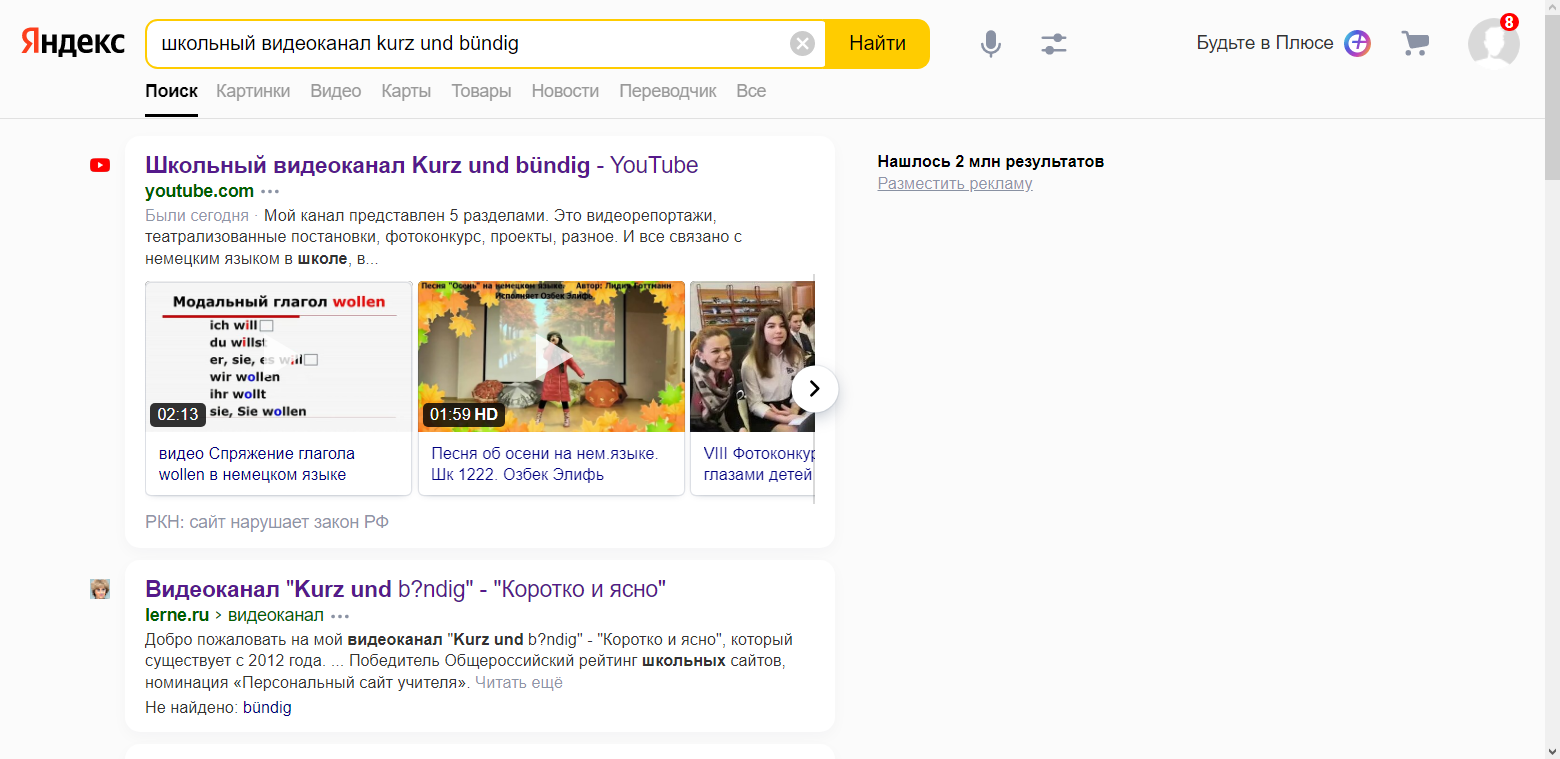Image resolution: width=1560 pixels, height=759 pixels.
Task: Open 'VIII Фотоконкурс глазами детей' video title
Action: click(758, 464)
